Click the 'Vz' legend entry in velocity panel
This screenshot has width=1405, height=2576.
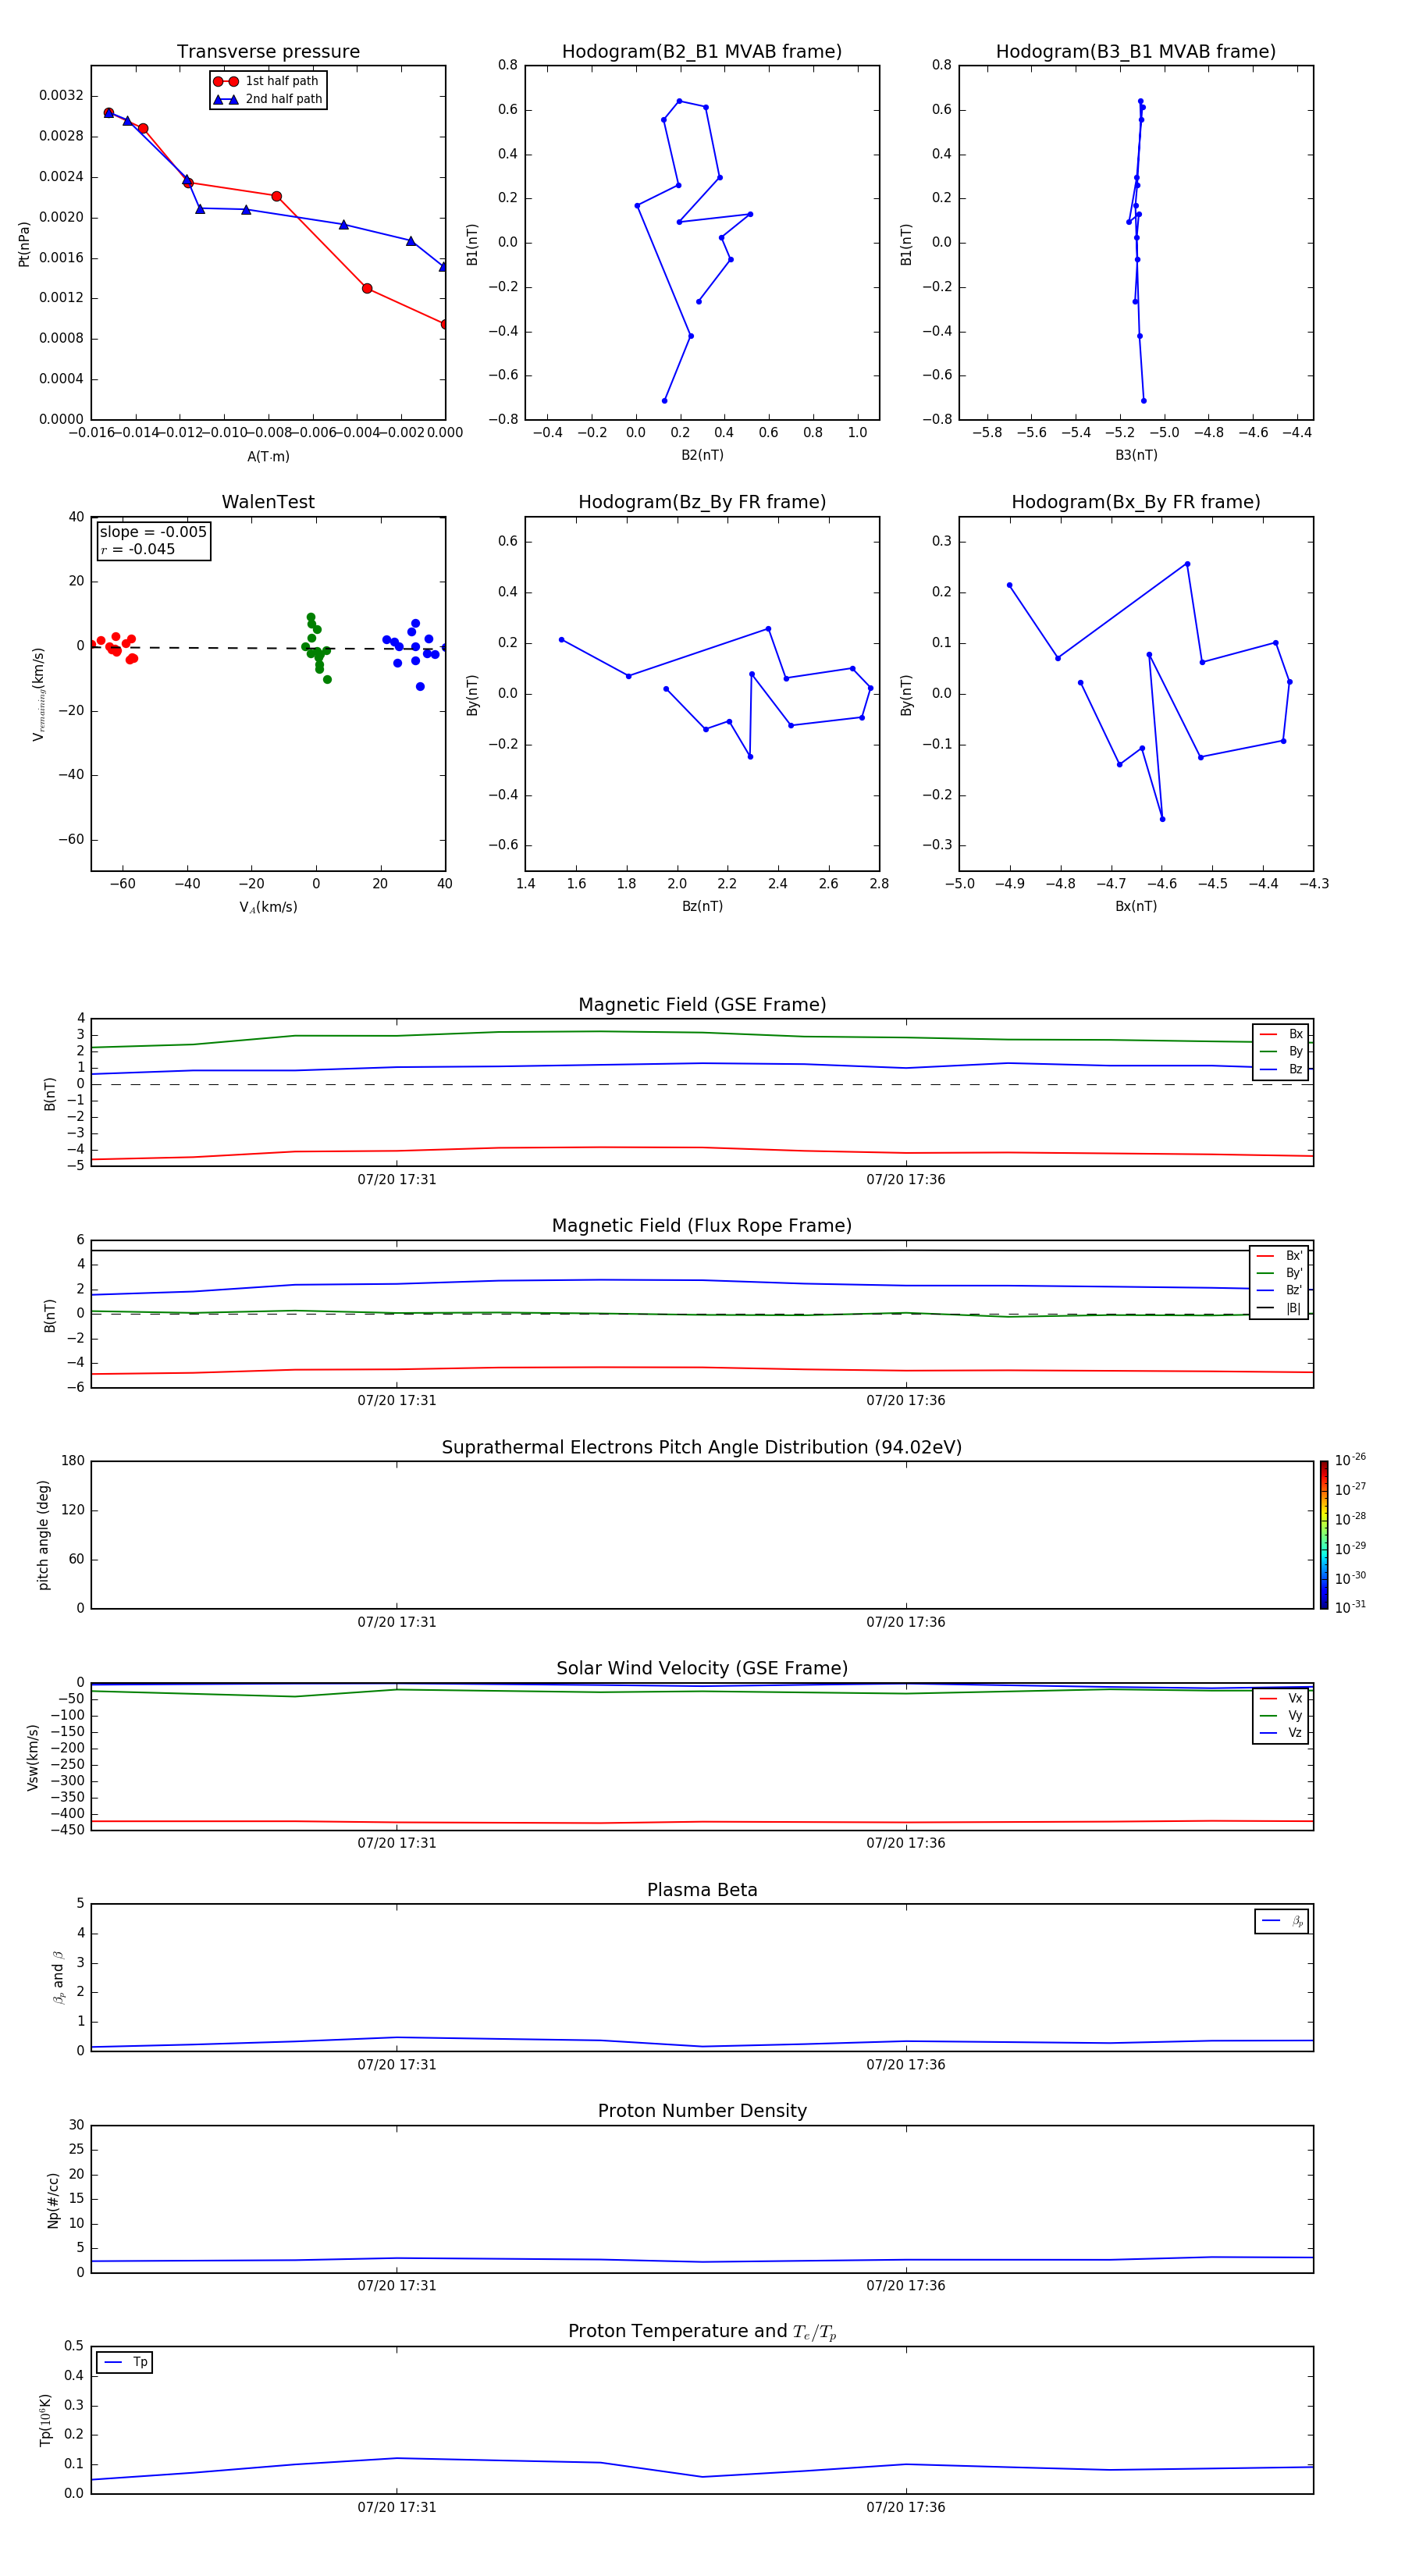pos(1281,1733)
